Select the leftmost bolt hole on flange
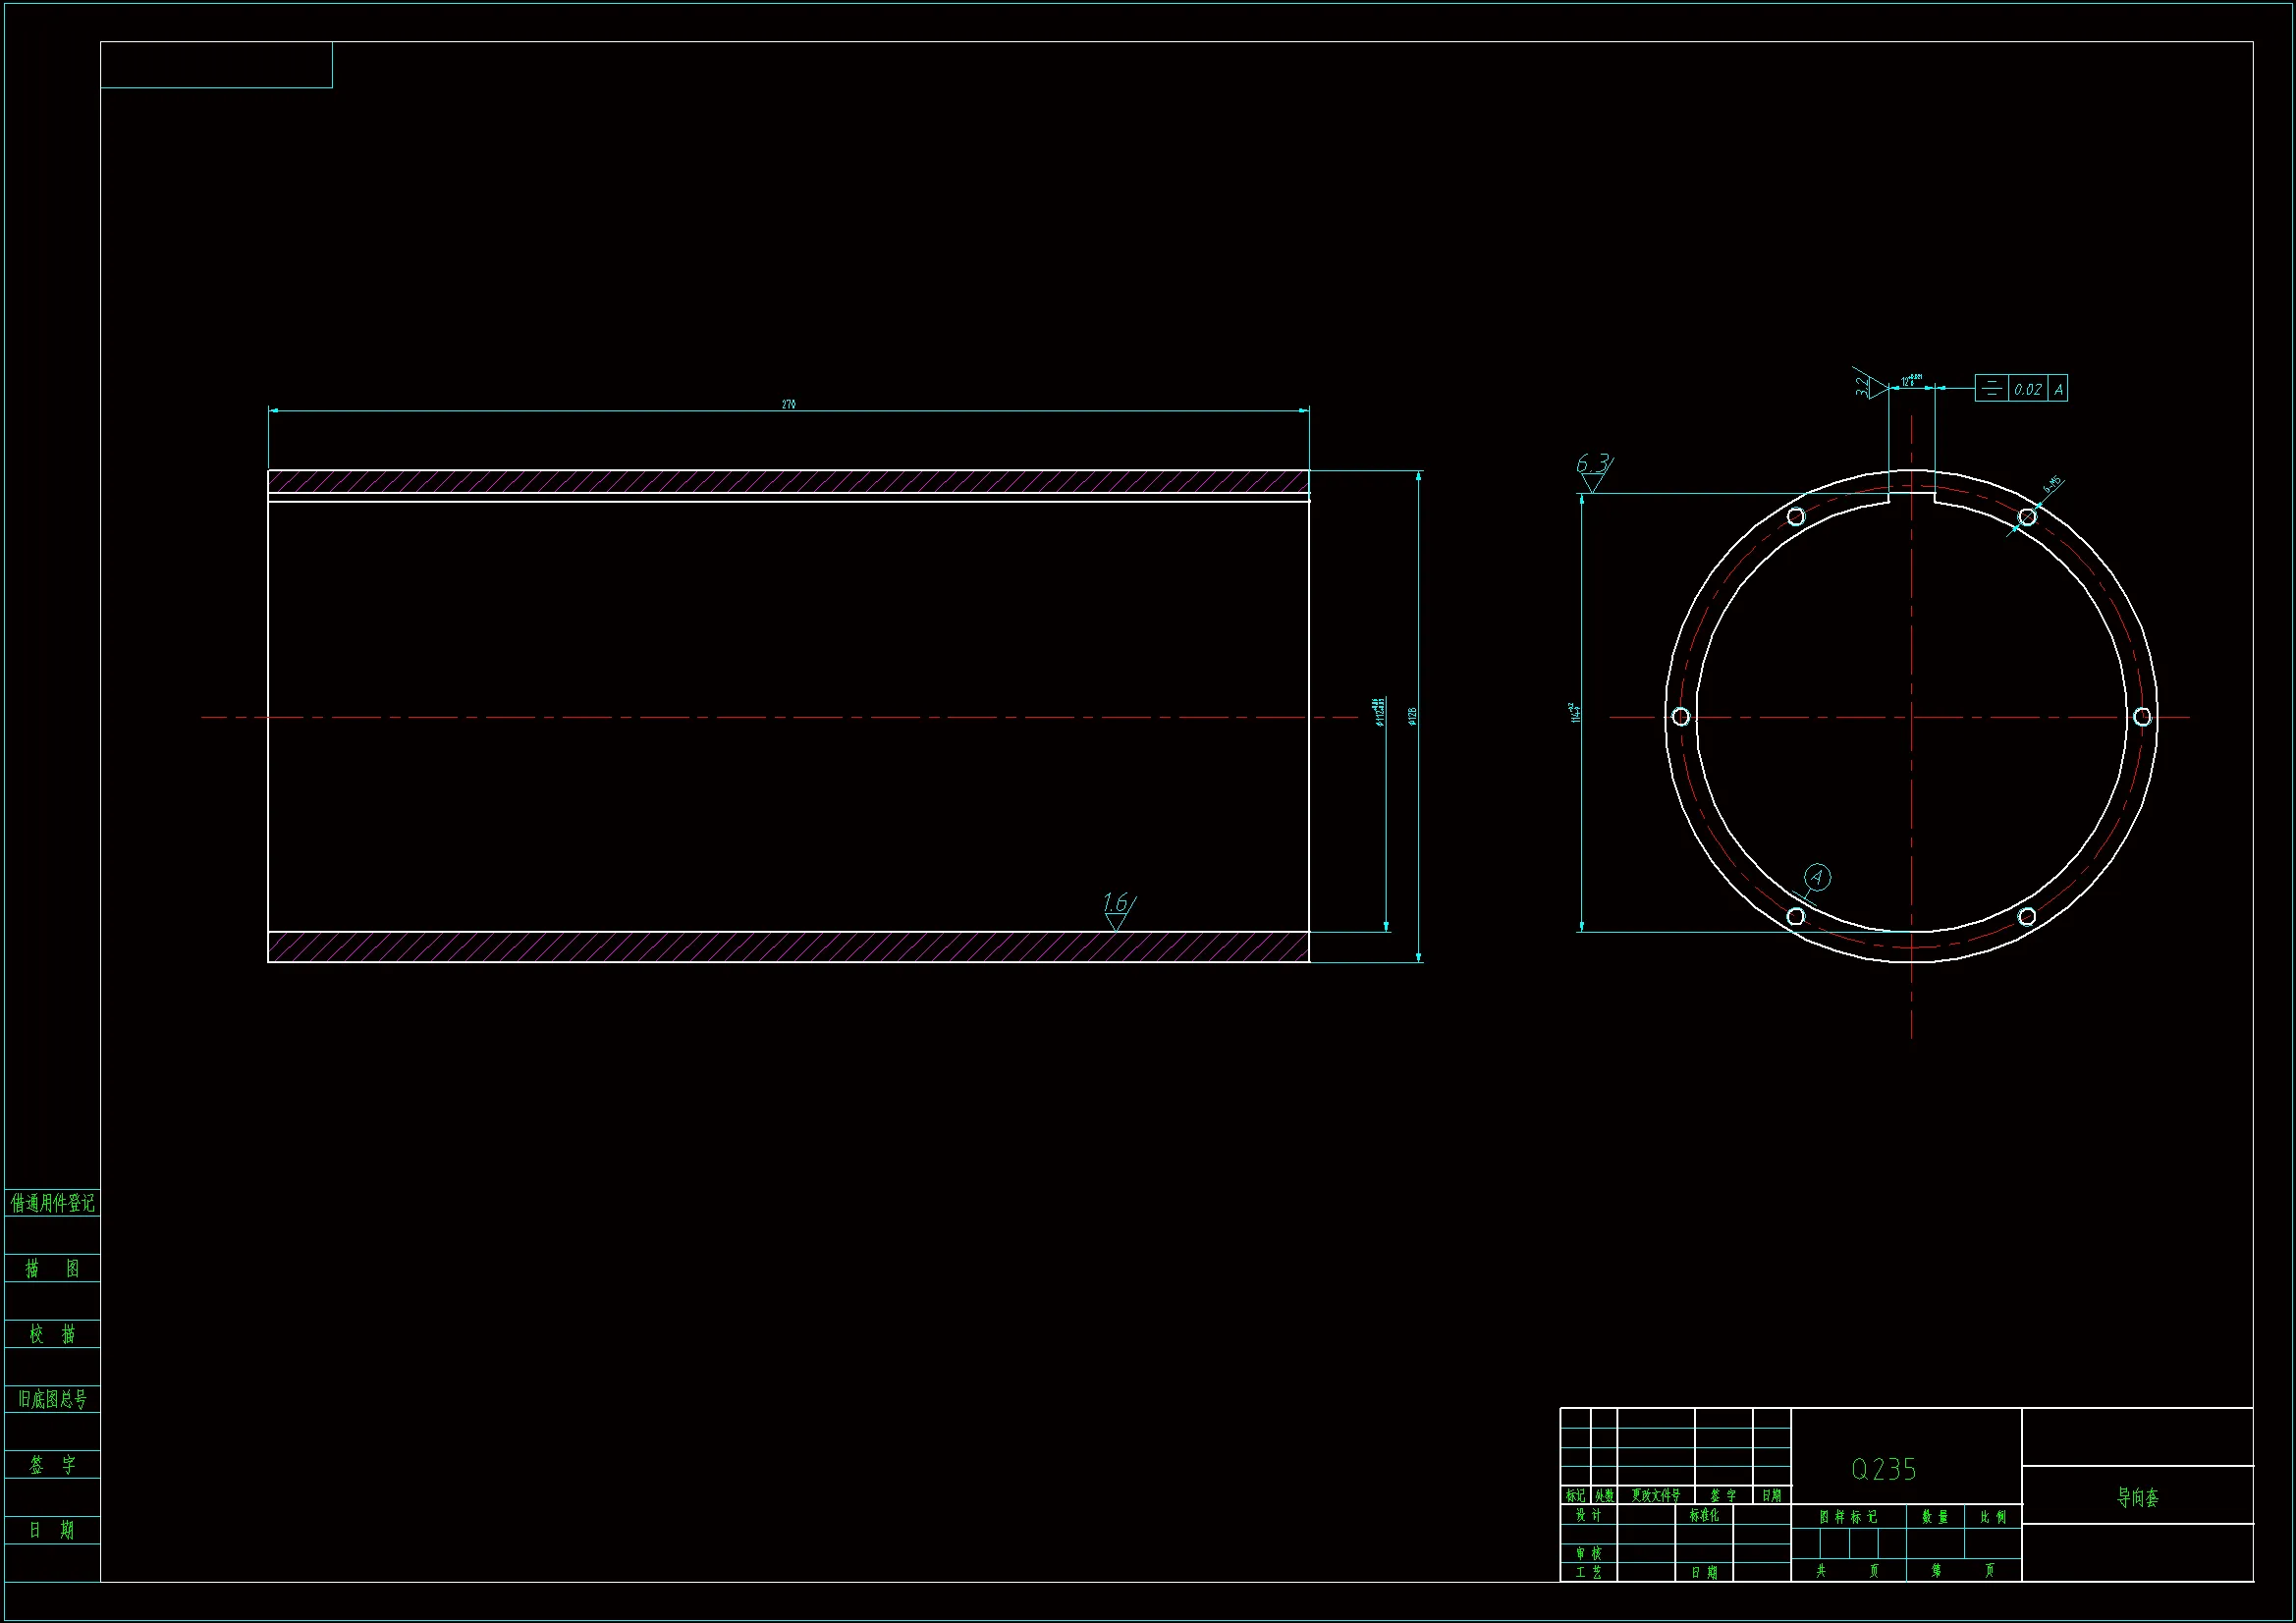 click(x=1681, y=716)
